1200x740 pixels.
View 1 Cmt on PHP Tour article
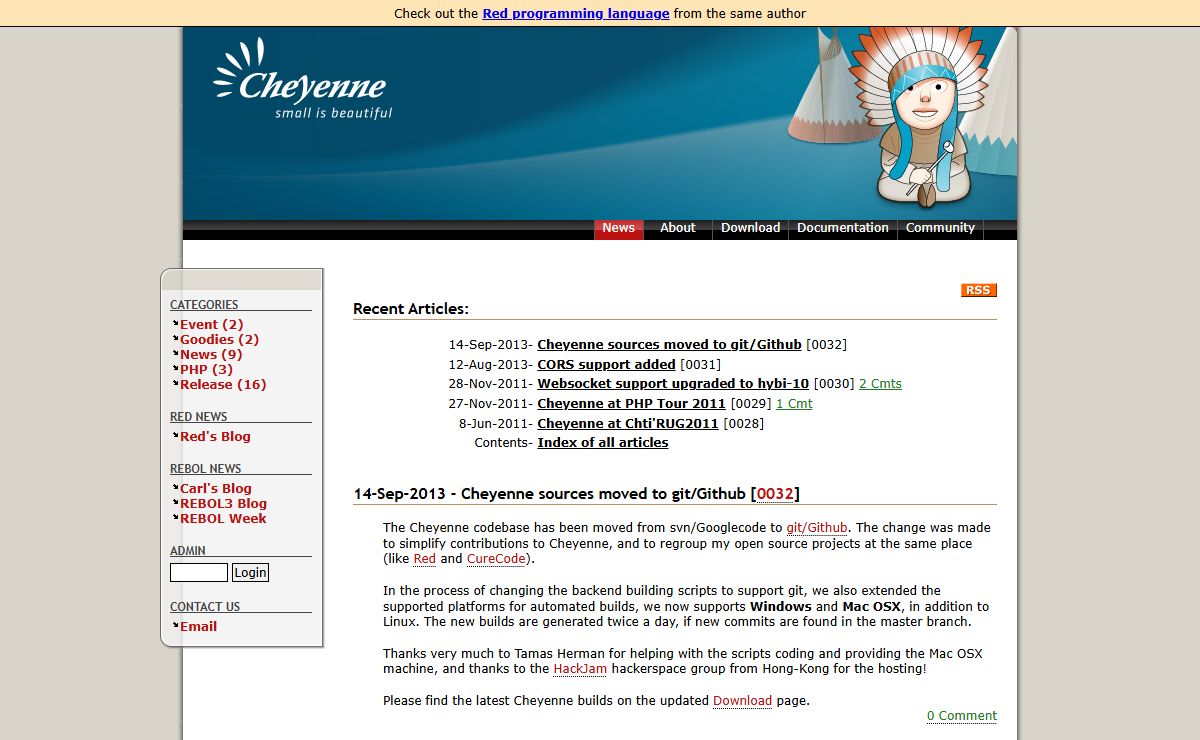pos(794,404)
